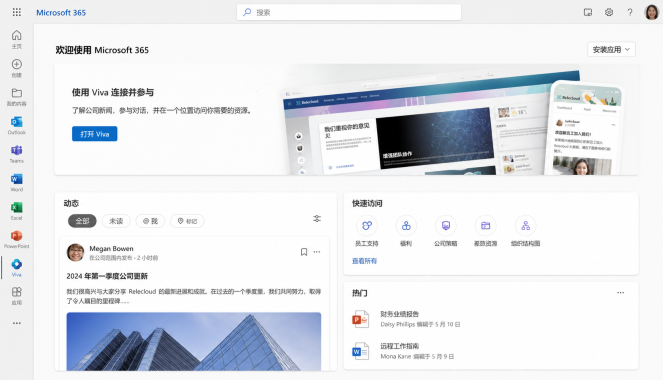Open 福利 quick access icon
Screen dimensions: 663x380
point(406,226)
